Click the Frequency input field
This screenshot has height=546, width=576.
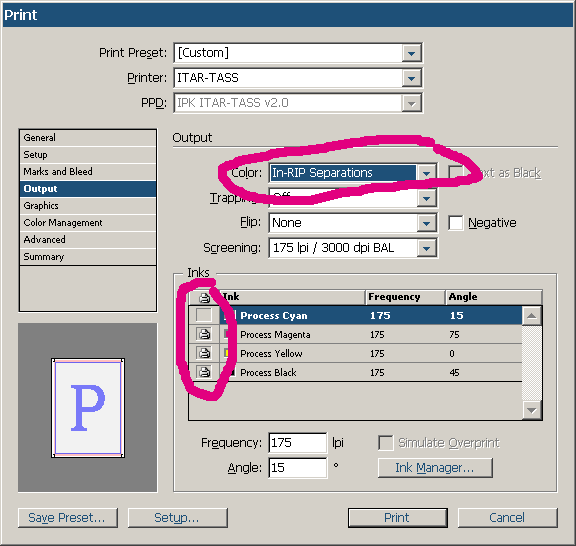(298, 443)
